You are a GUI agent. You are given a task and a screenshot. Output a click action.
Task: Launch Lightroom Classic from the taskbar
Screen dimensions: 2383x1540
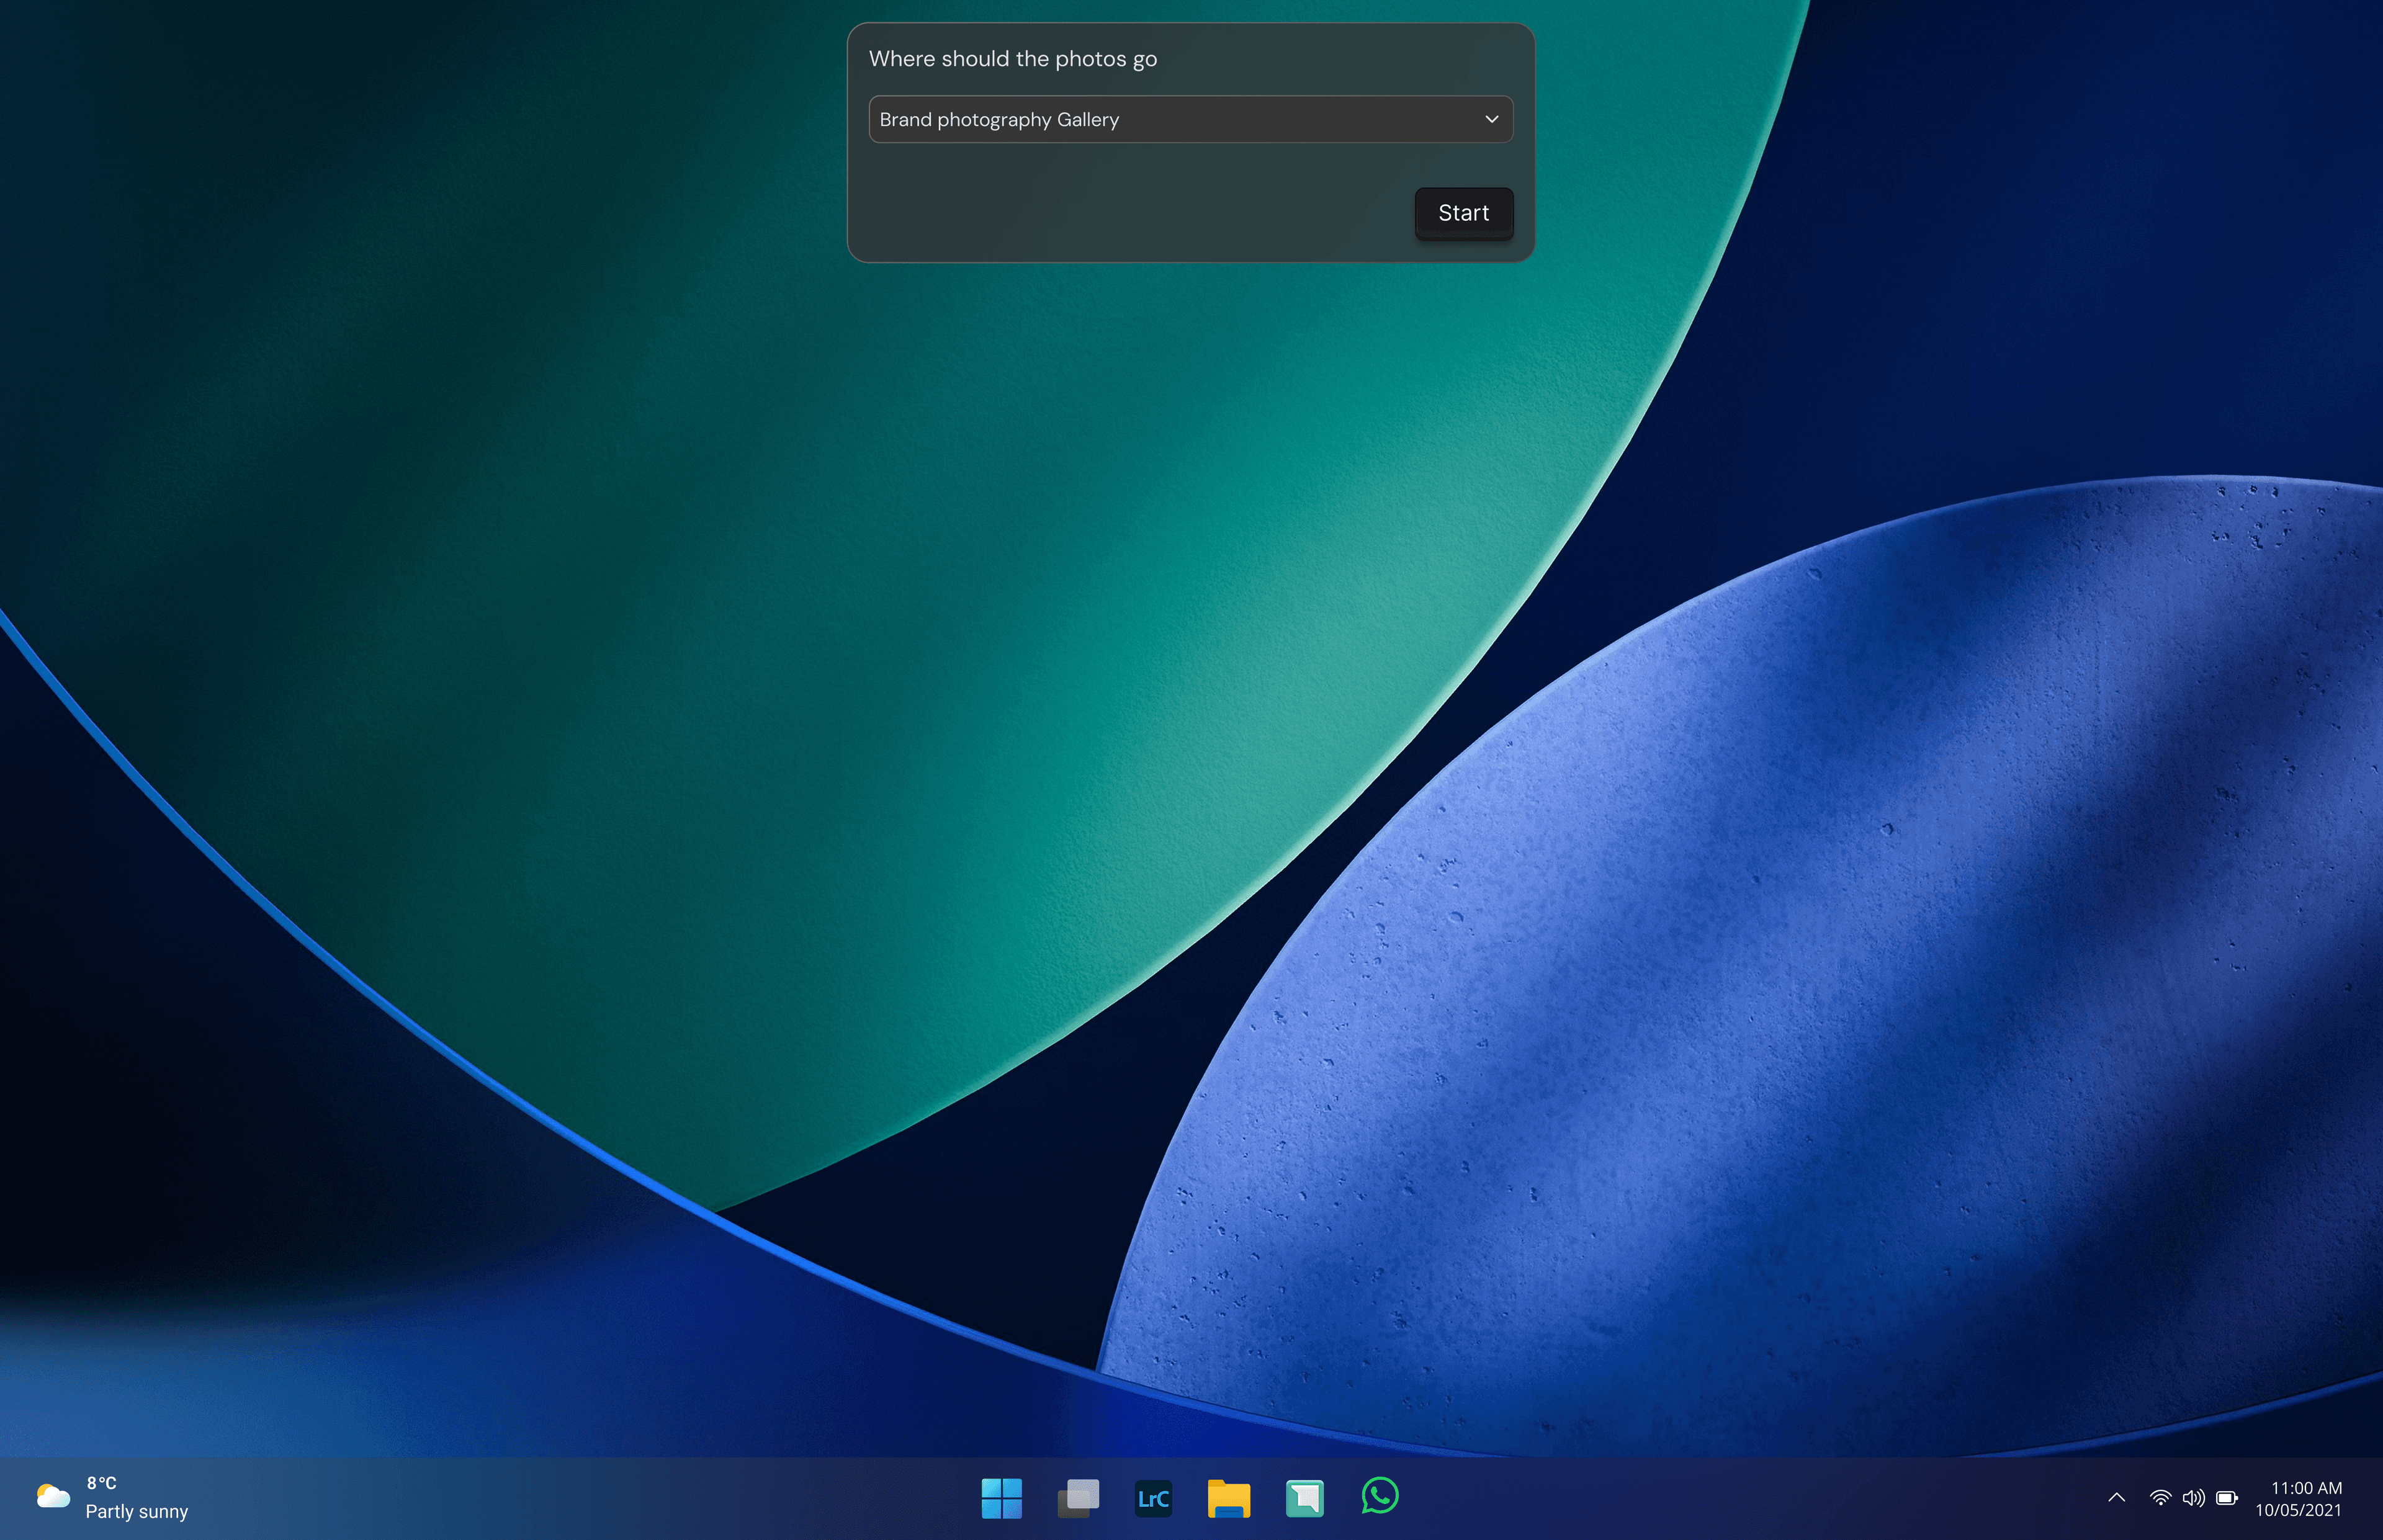click(x=1153, y=1498)
